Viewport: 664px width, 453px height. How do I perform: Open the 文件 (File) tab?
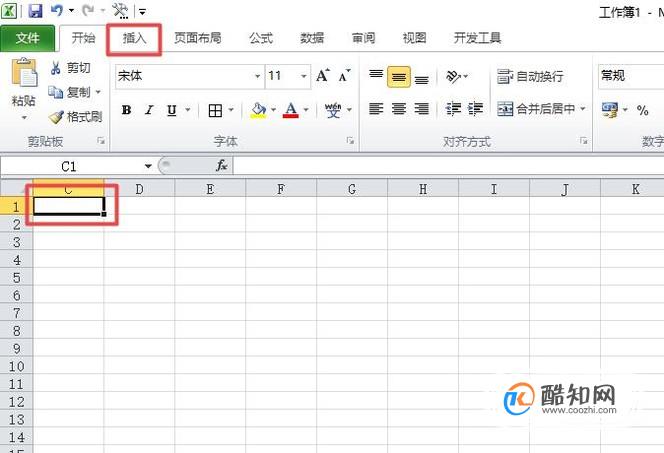click(x=28, y=38)
